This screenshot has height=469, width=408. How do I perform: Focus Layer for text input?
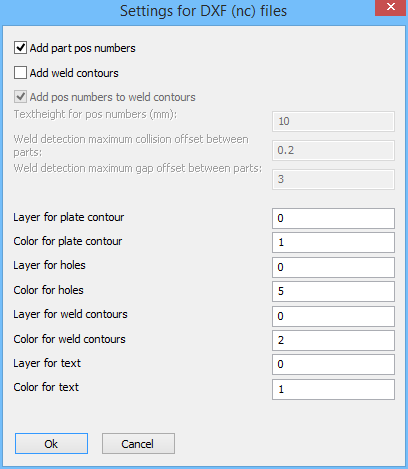click(x=333, y=364)
